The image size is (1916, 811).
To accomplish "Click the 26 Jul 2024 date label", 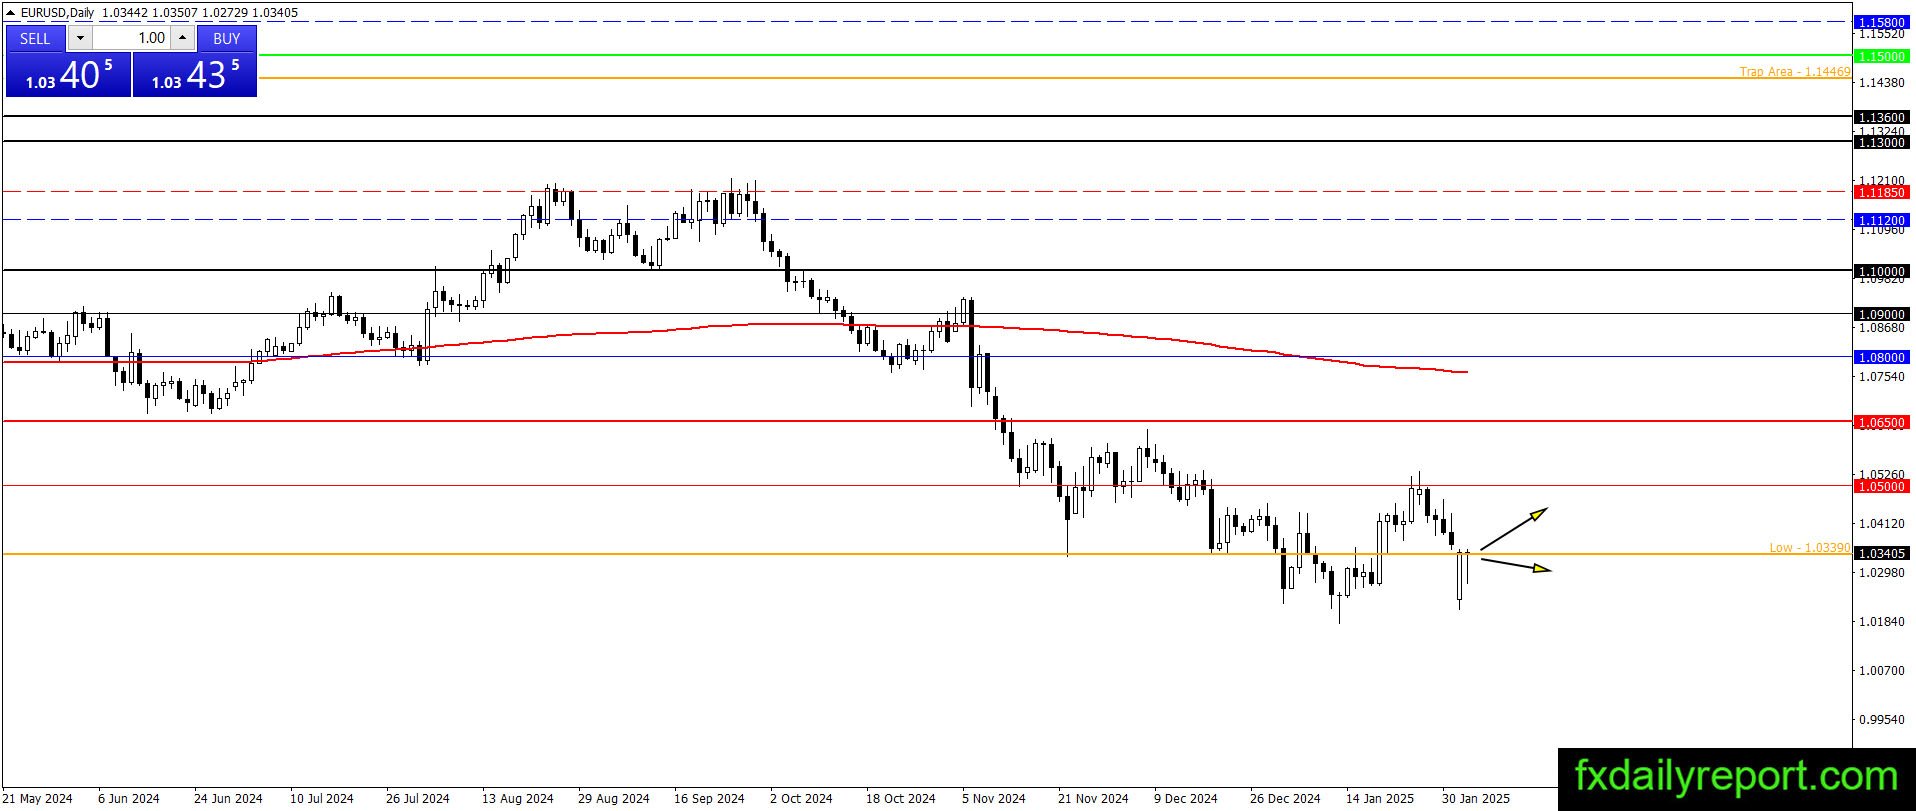I will (x=418, y=798).
